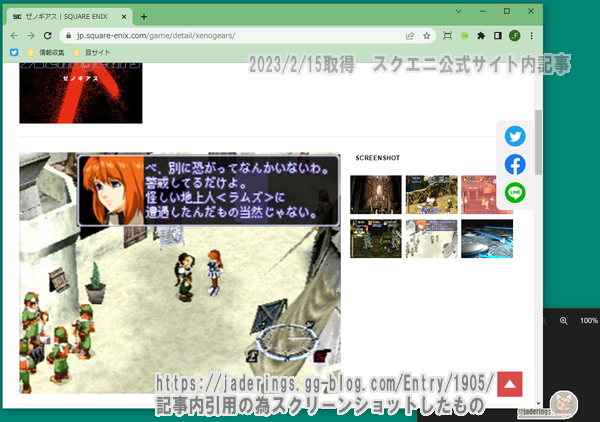Go forward with the browser forward arrow
Screen dimensions: 600x422
(x=31, y=36)
